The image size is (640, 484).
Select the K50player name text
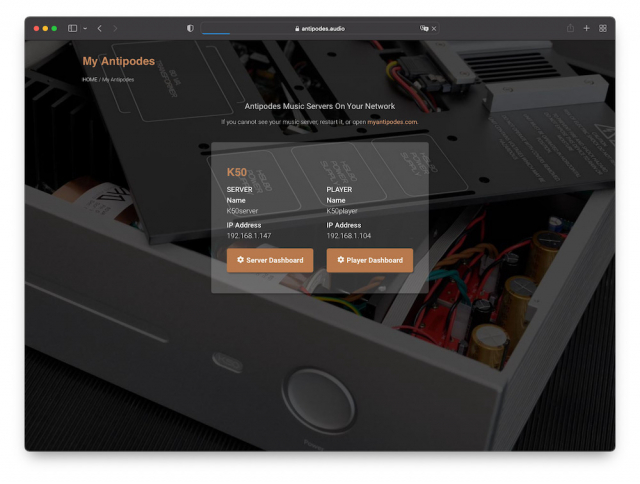click(x=342, y=211)
